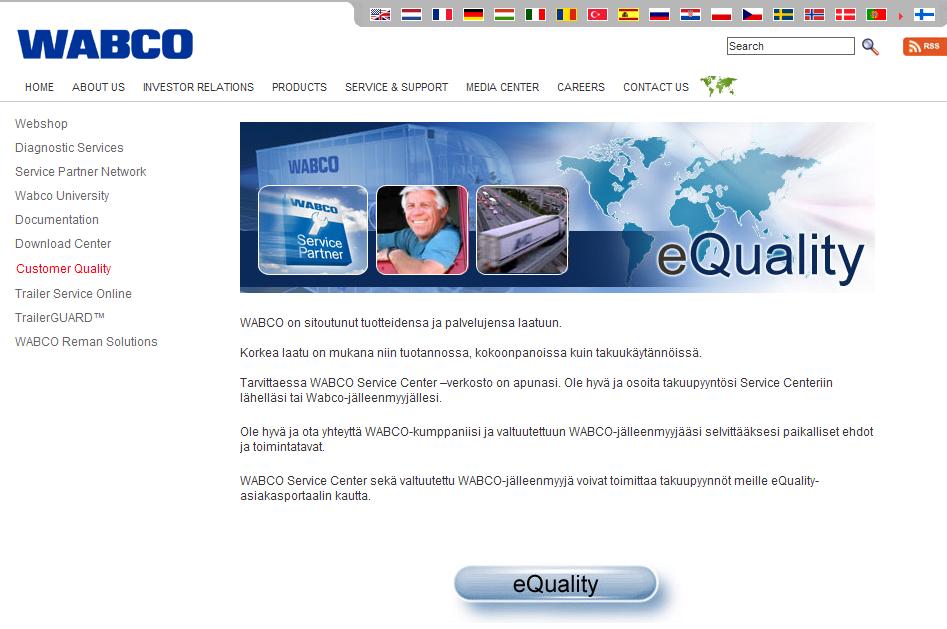The image size is (947, 629).
Task: Click the magnifying glass search icon
Action: 870,47
